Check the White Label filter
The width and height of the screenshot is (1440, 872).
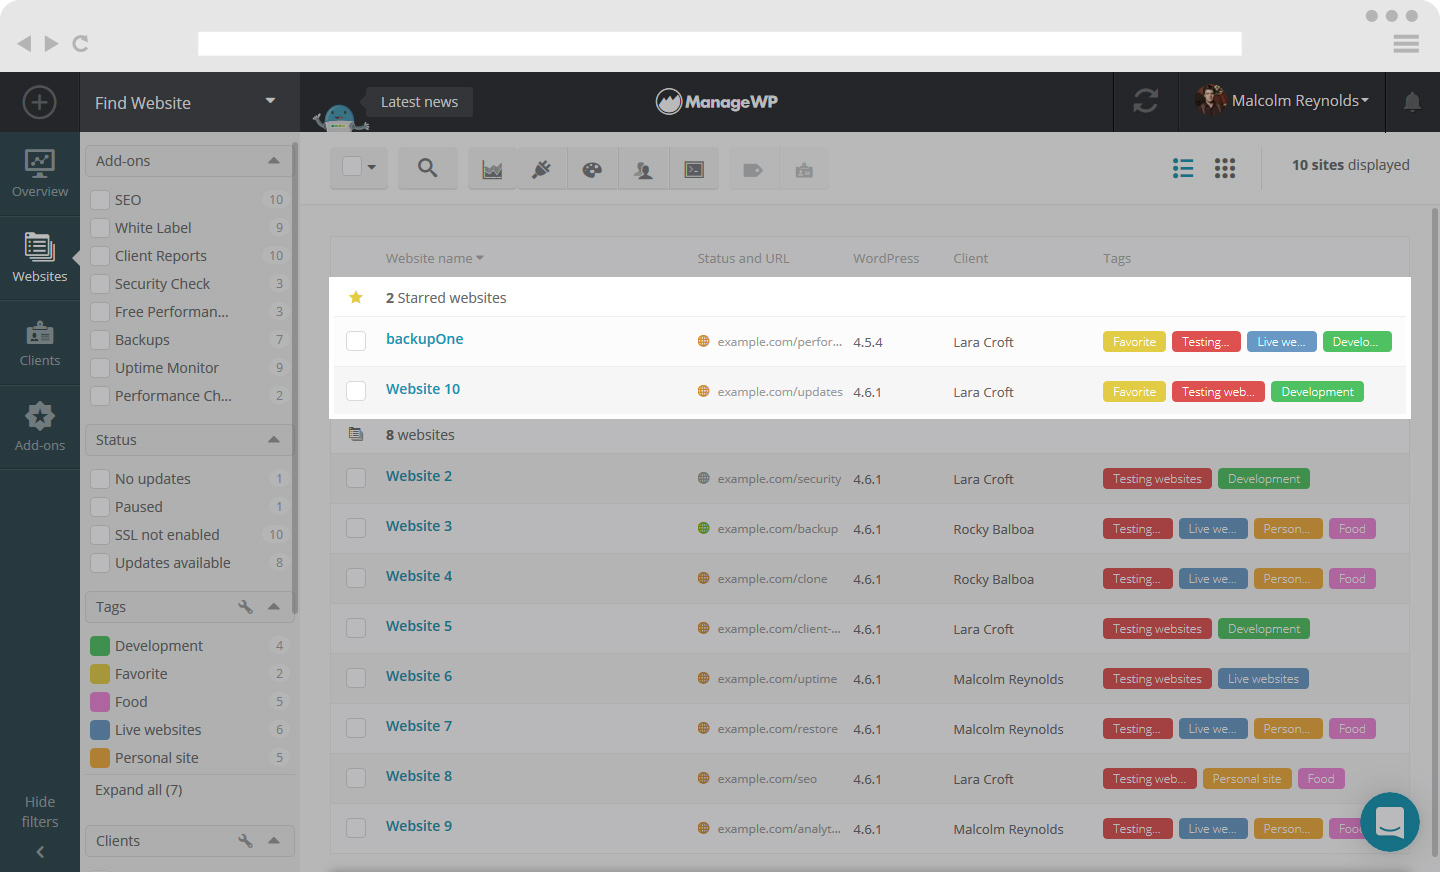(x=100, y=228)
